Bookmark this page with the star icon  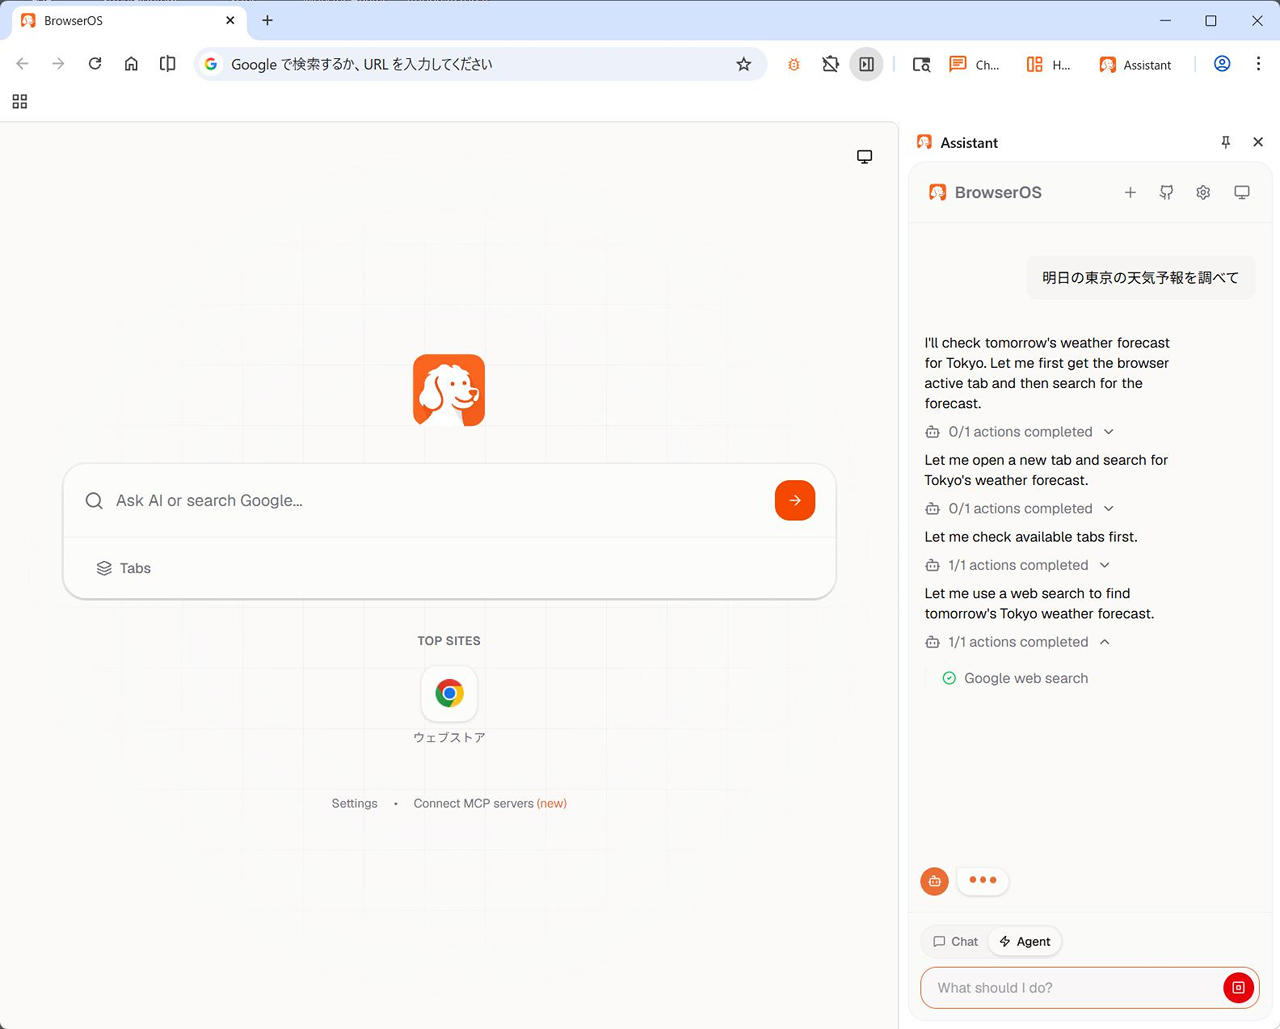click(743, 64)
